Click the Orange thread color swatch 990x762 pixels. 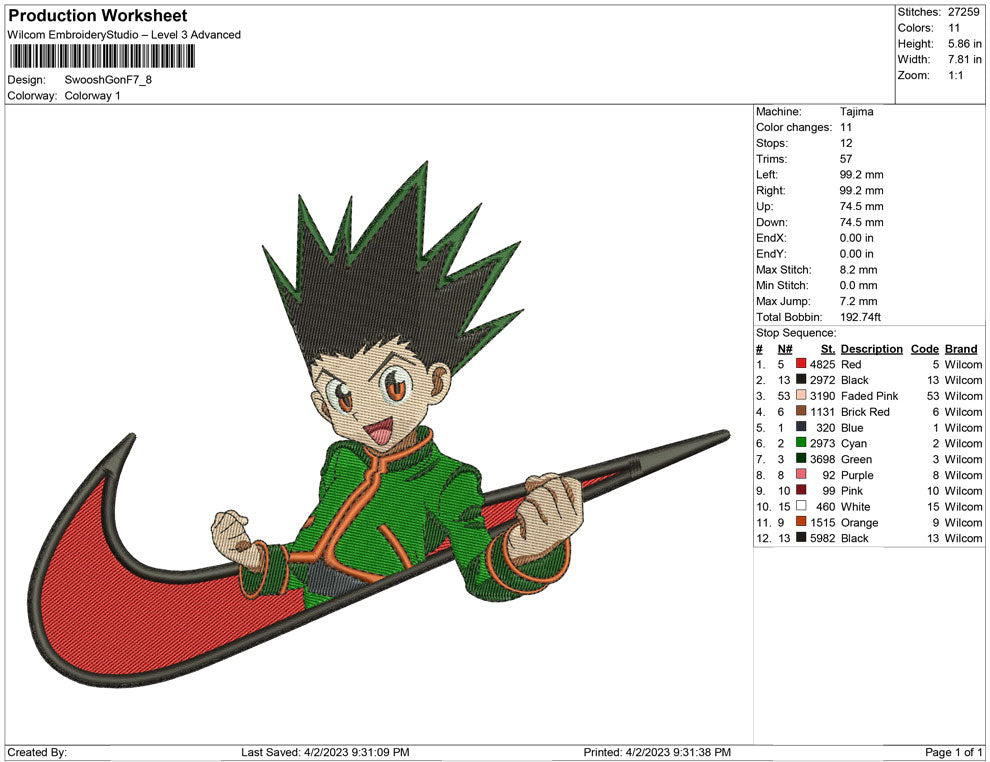pos(801,521)
